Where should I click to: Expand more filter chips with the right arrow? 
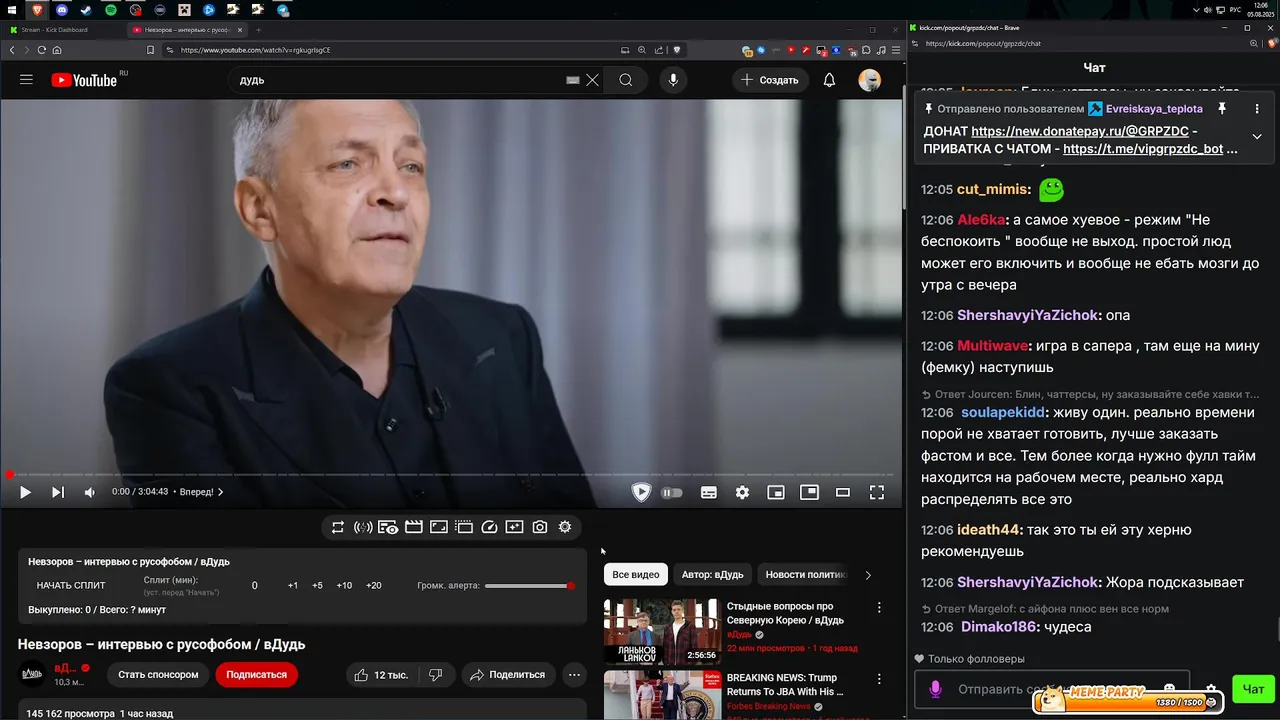(x=868, y=575)
